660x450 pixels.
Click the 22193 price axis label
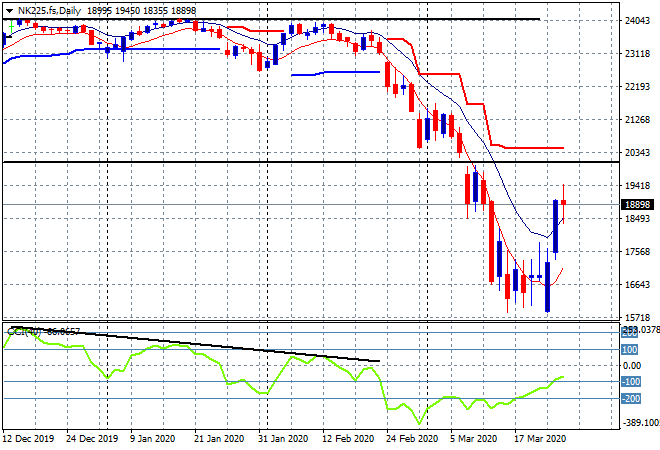[637, 87]
